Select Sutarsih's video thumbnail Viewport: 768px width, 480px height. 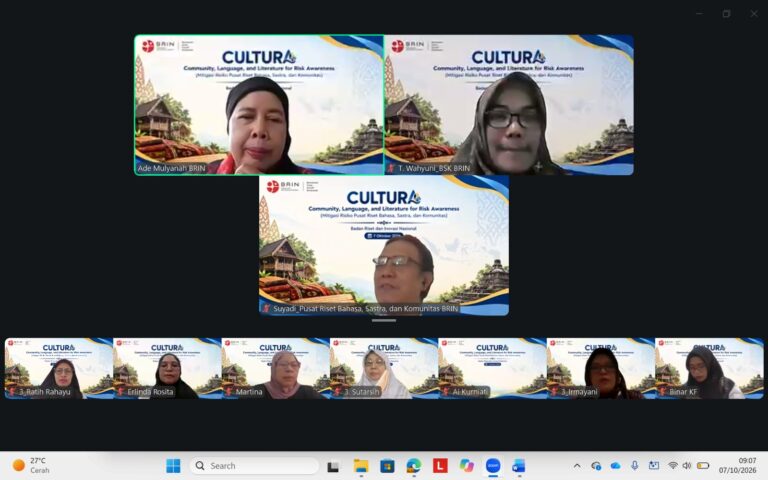point(384,368)
